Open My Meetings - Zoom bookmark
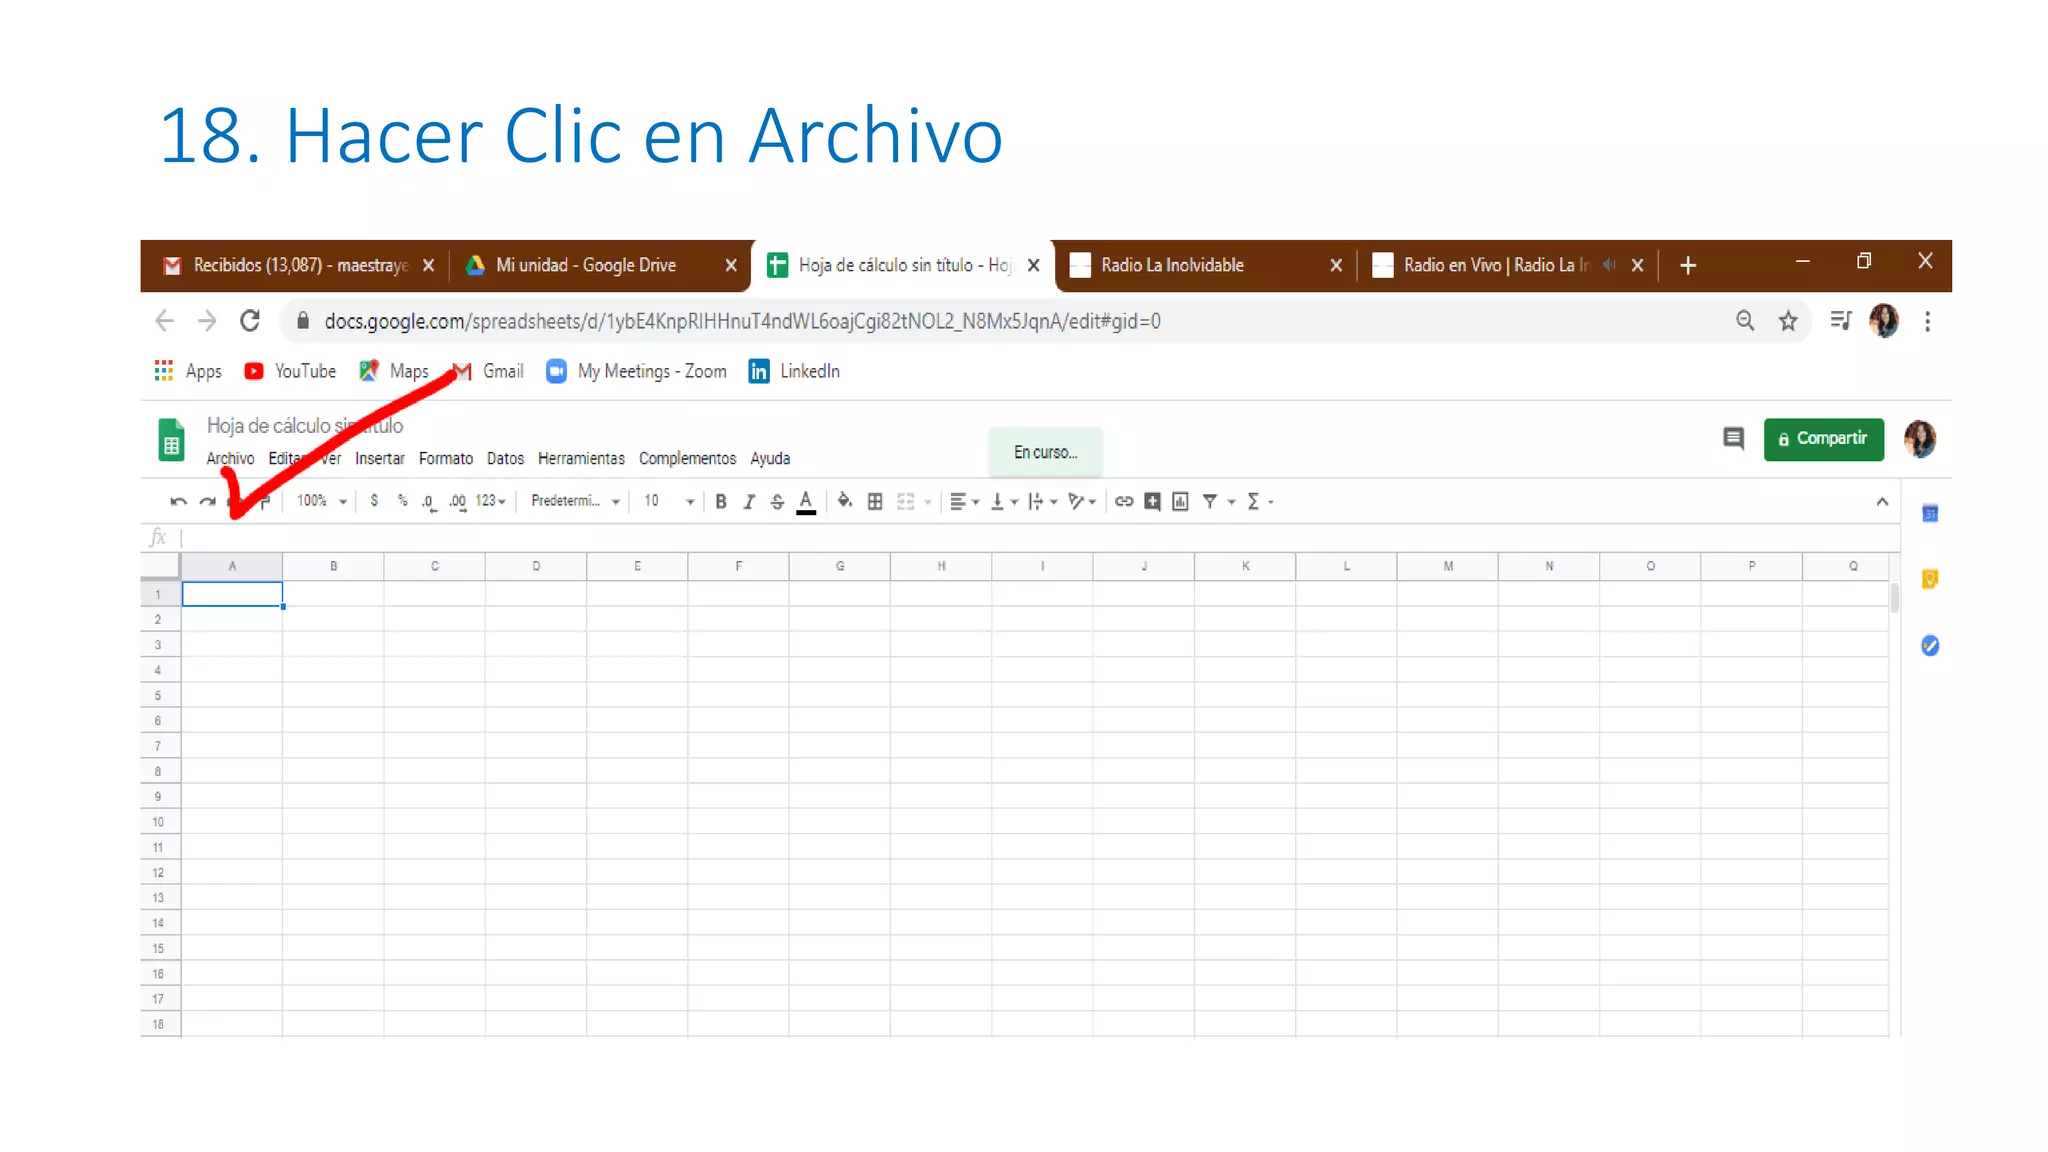Screen dimensions: 2048x1152 636,371
